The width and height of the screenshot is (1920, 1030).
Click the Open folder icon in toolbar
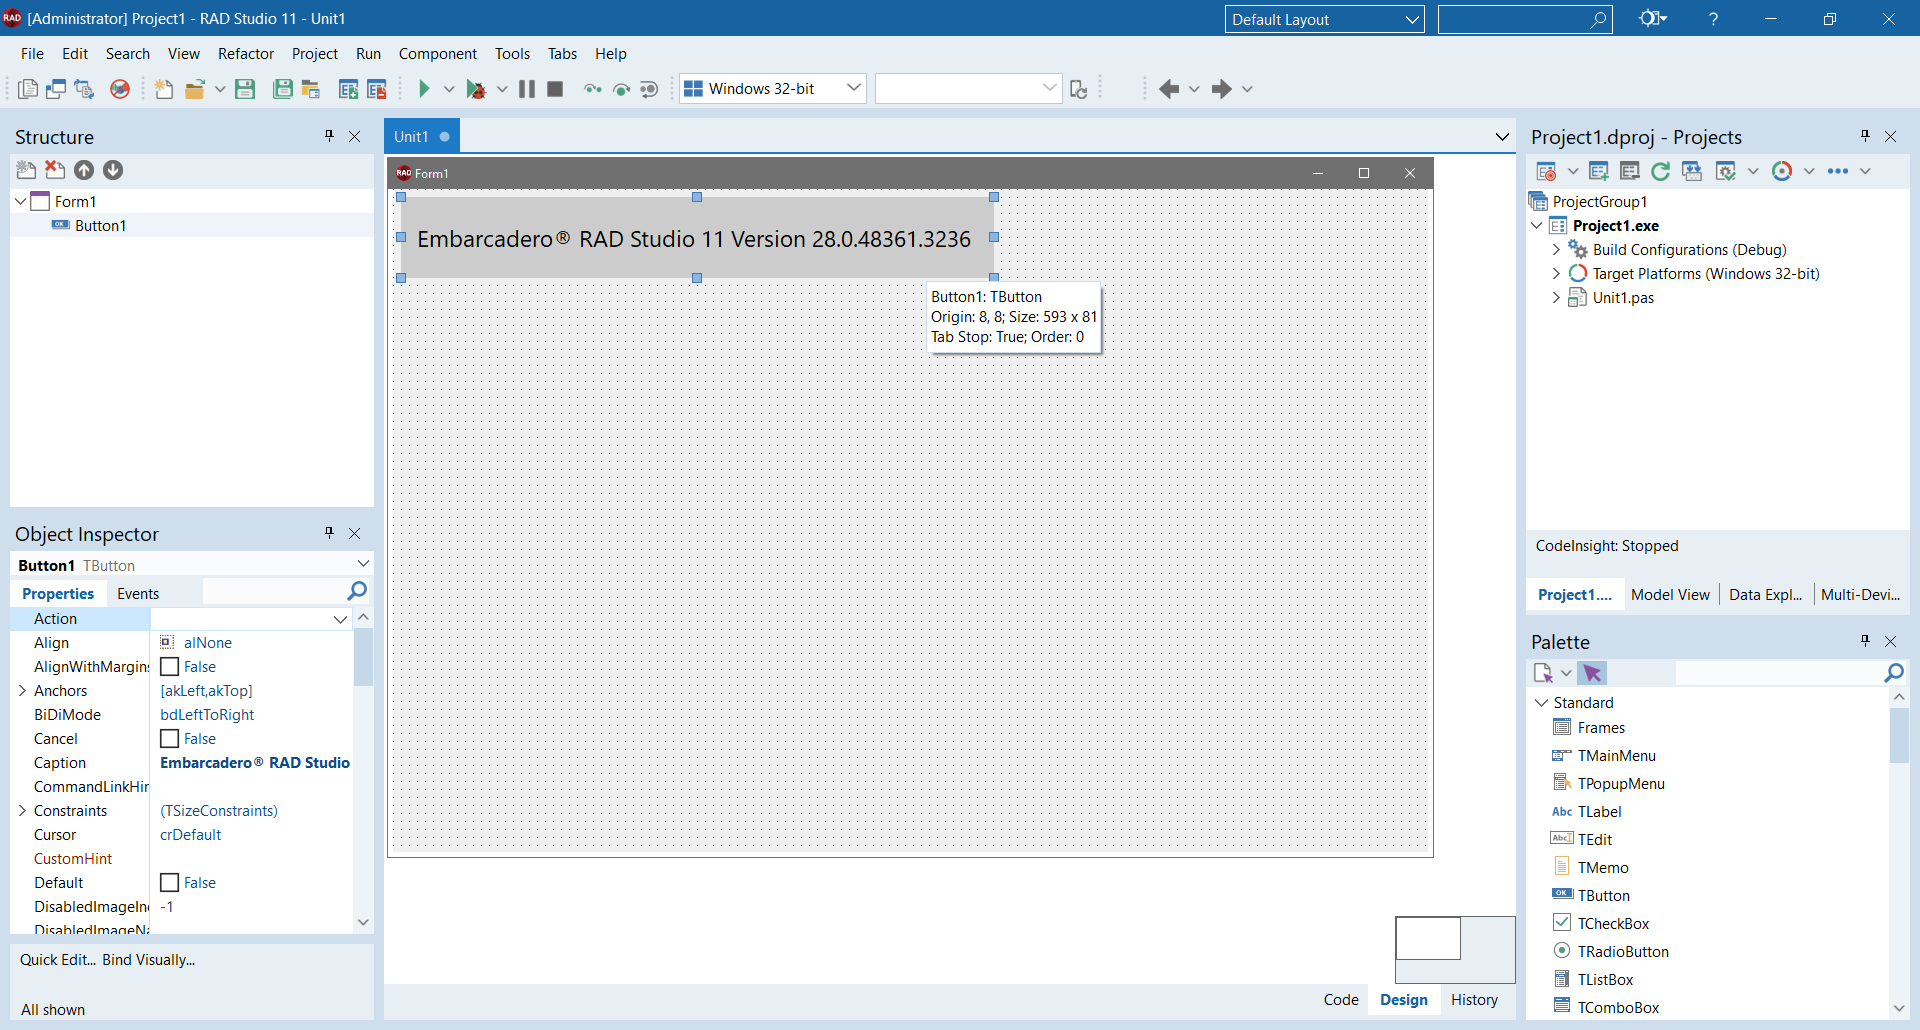click(x=195, y=89)
